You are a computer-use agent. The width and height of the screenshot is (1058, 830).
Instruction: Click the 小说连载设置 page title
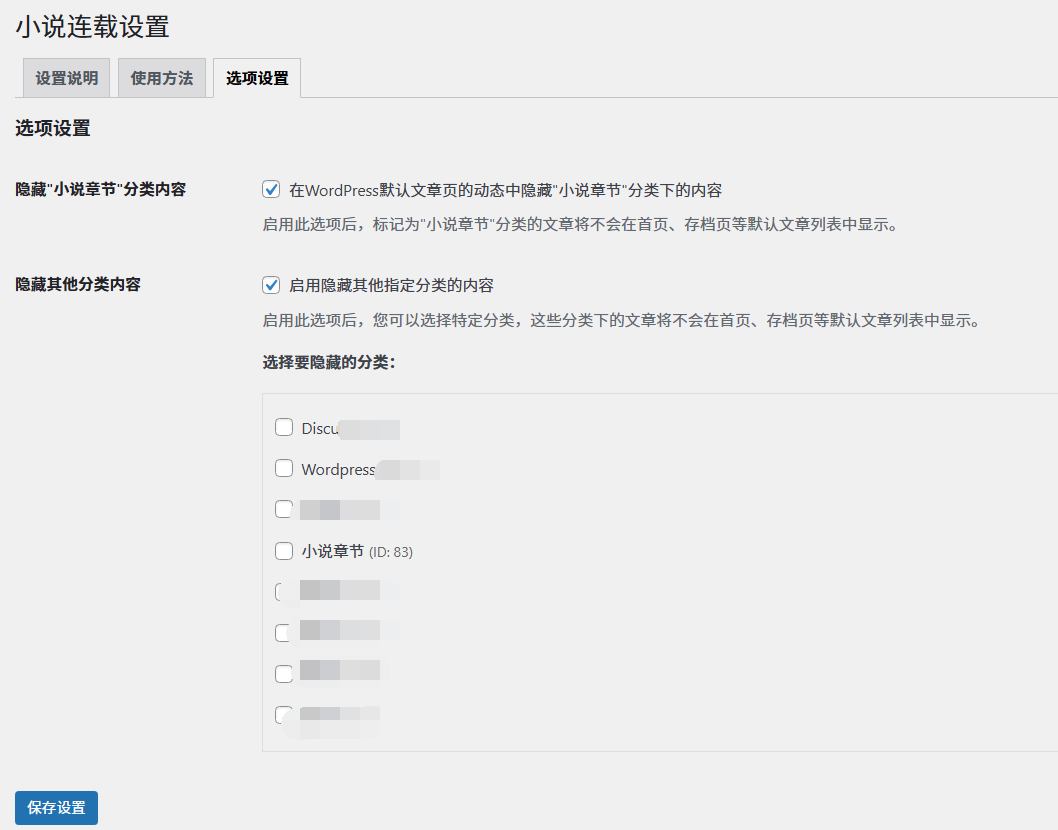click(x=92, y=27)
